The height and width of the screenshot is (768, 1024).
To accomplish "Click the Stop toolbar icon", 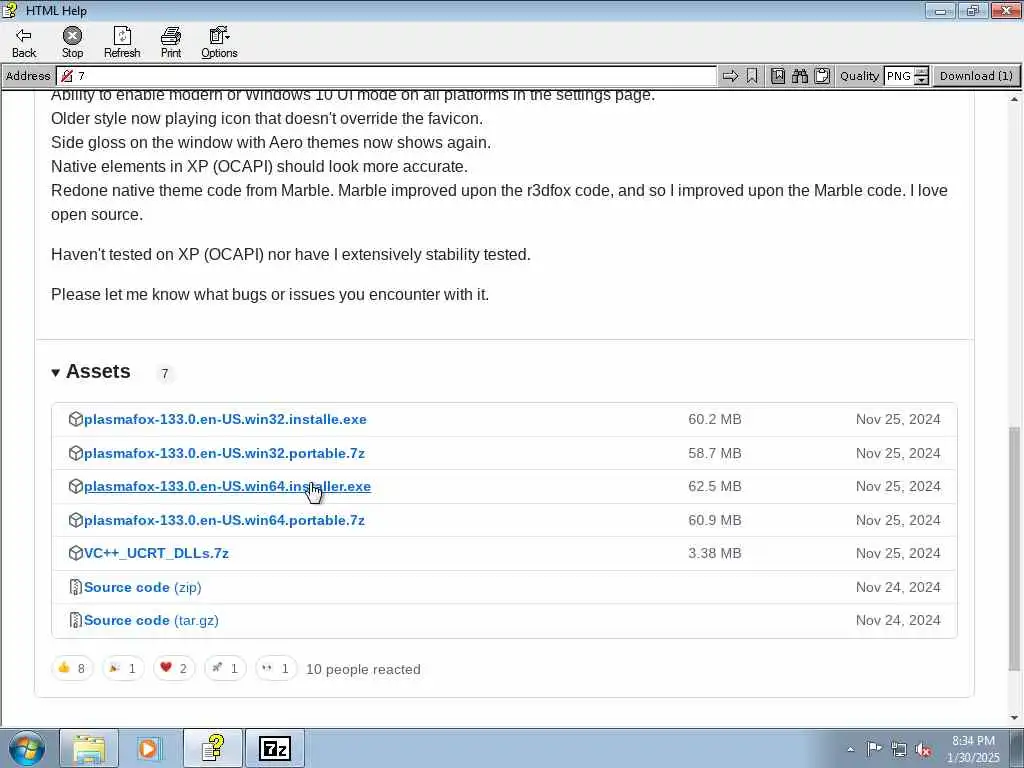I will (72, 43).
